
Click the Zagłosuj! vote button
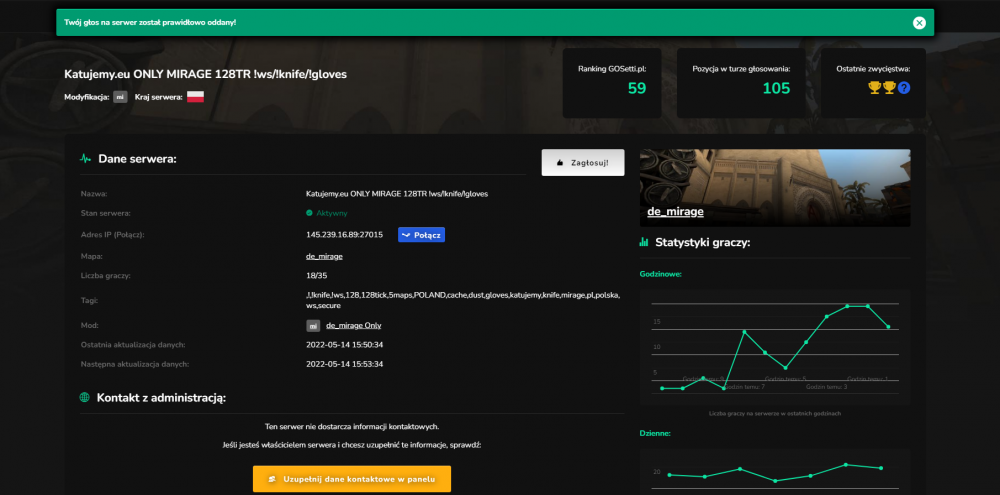click(583, 163)
